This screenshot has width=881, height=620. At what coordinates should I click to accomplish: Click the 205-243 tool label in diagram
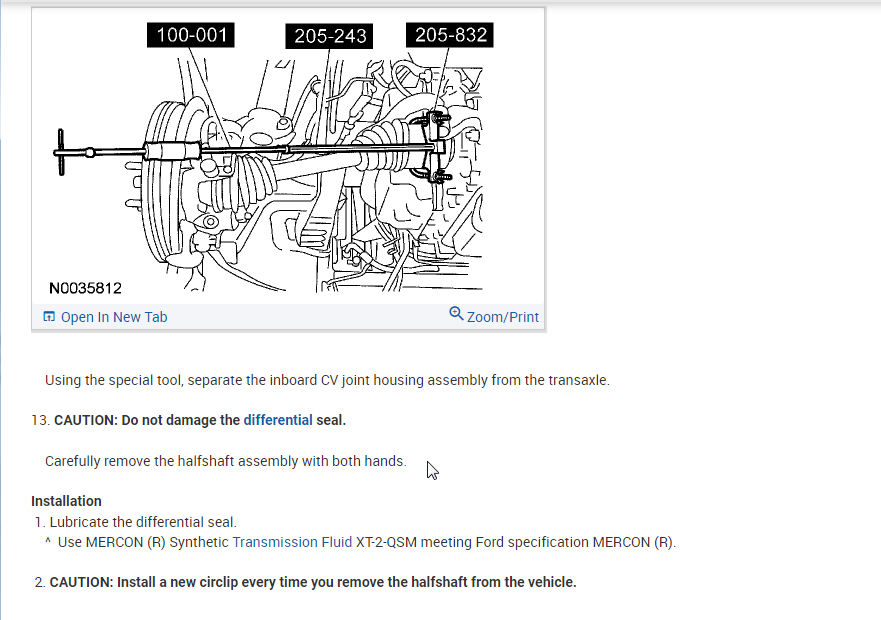(329, 36)
